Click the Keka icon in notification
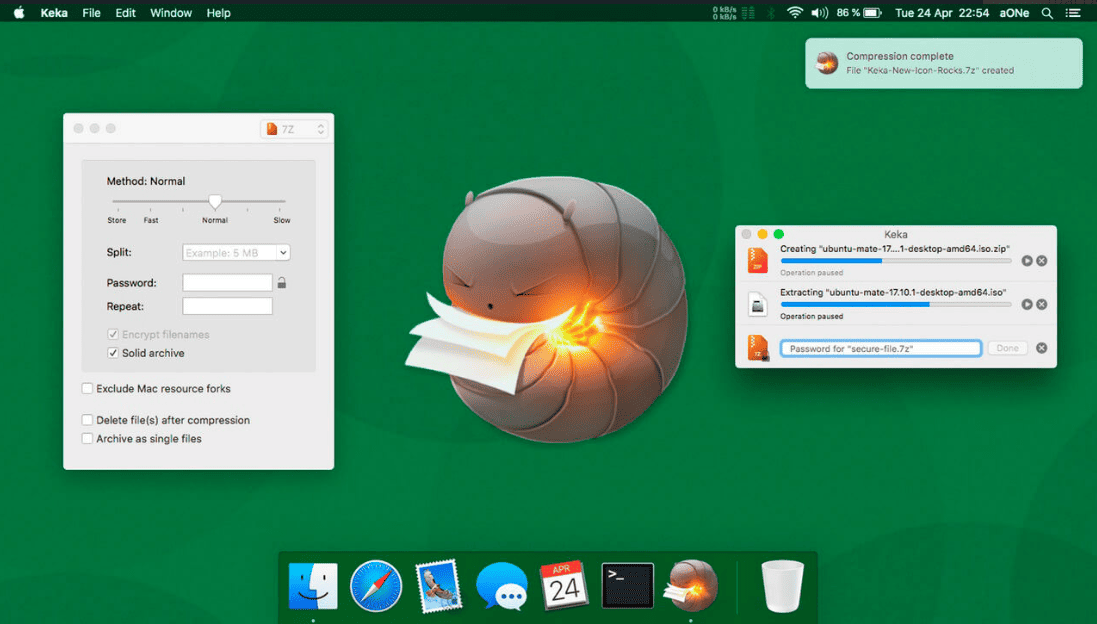1097x624 pixels. [827, 63]
